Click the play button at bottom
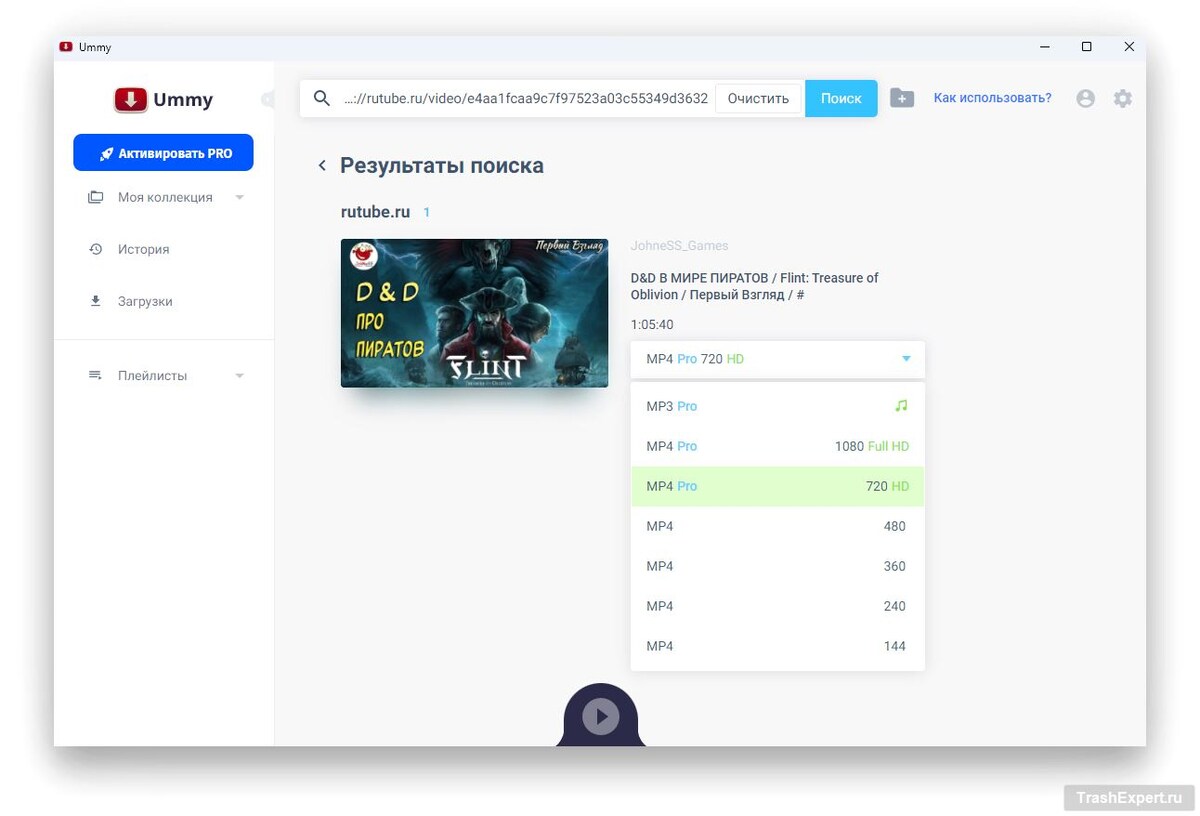 (601, 716)
